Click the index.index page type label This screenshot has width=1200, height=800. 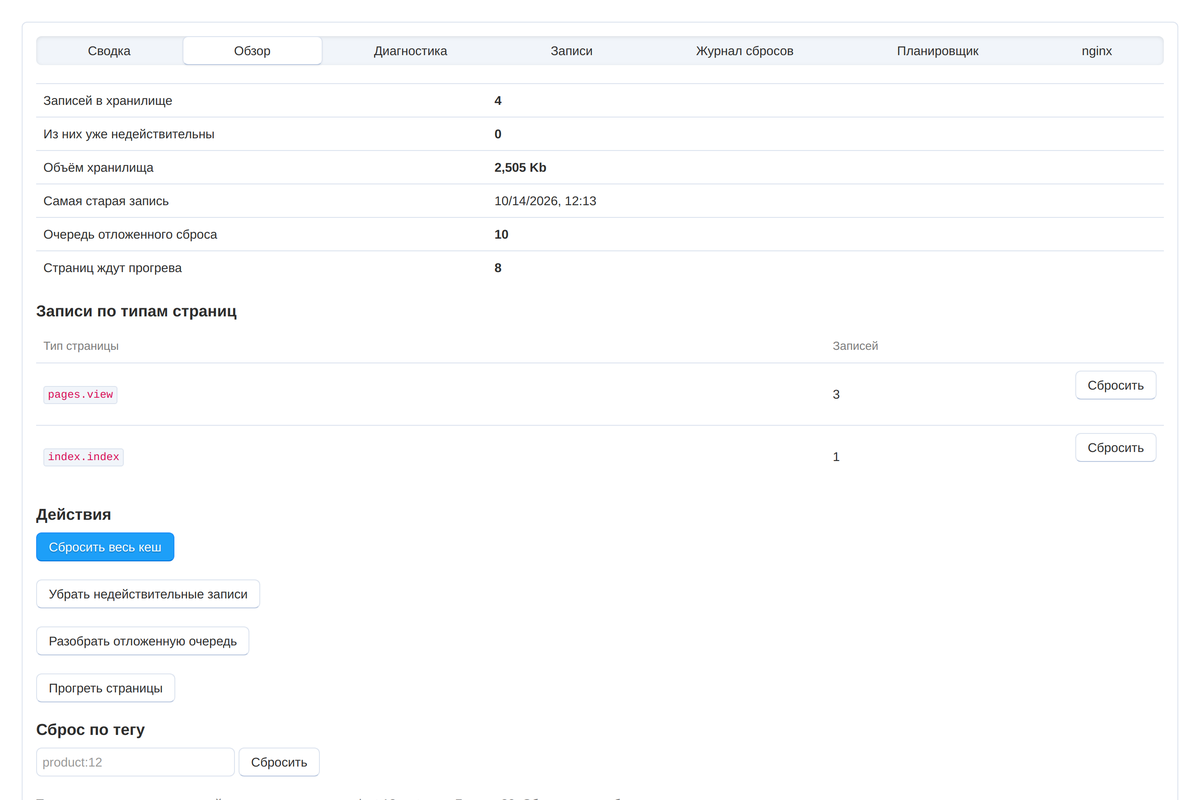pos(84,457)
